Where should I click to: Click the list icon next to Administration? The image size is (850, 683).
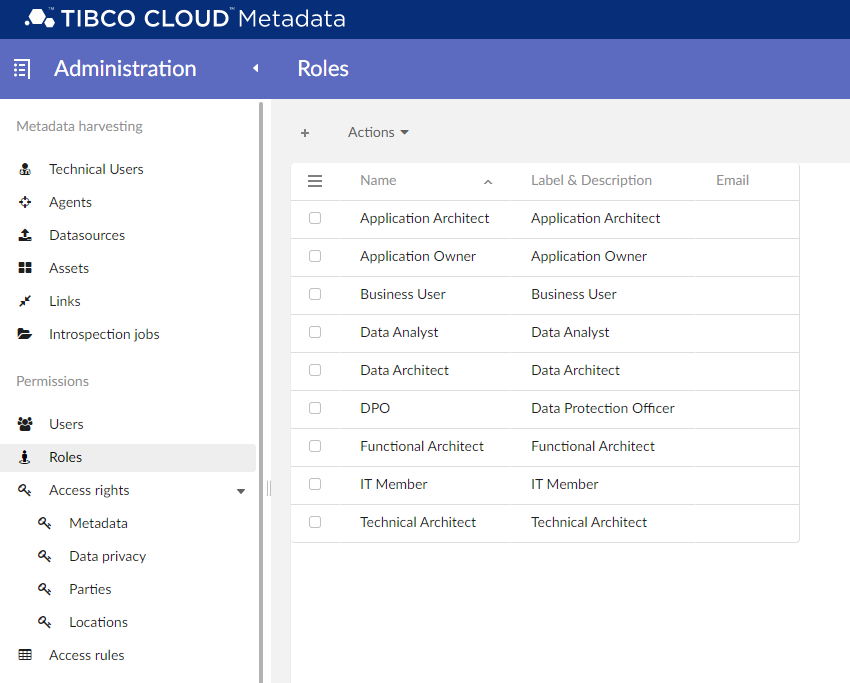19,68
